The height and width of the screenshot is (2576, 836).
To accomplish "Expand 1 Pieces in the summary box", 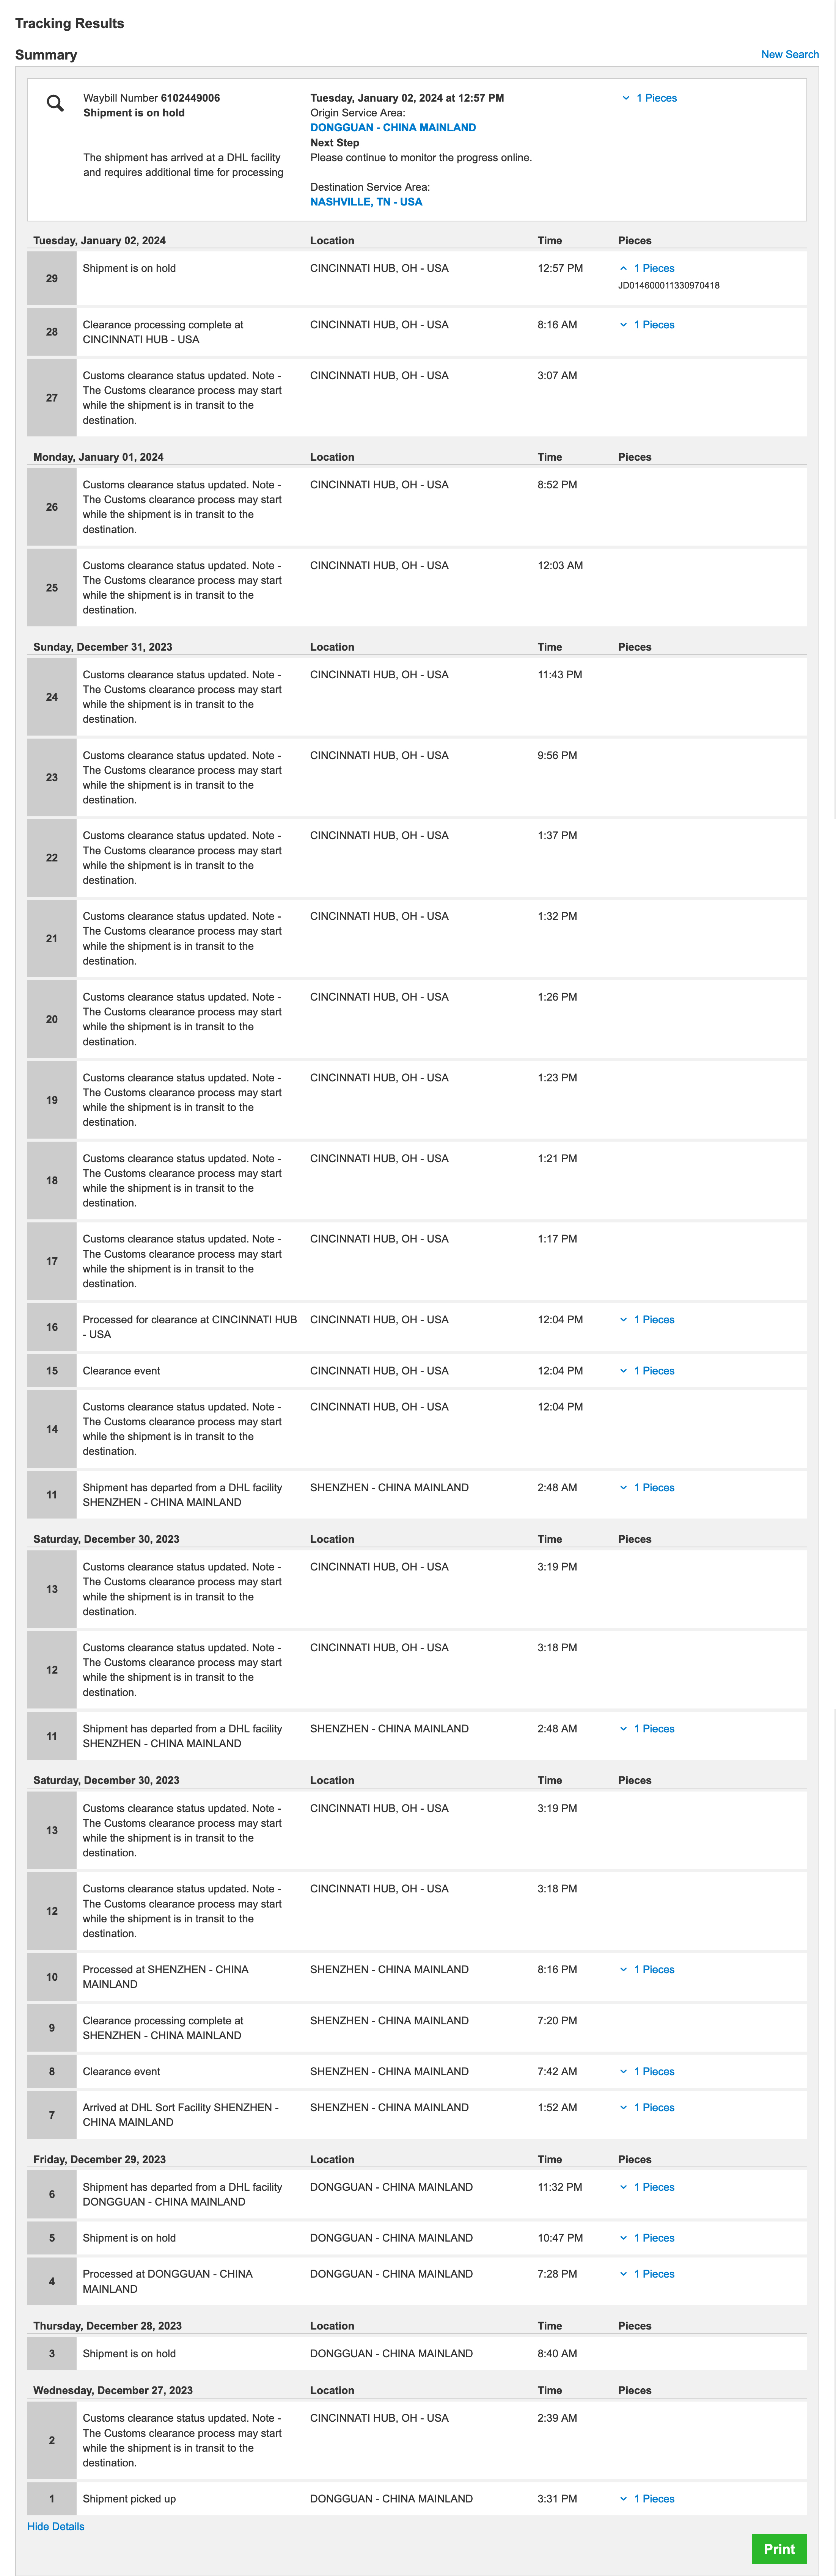I will 650,98.
